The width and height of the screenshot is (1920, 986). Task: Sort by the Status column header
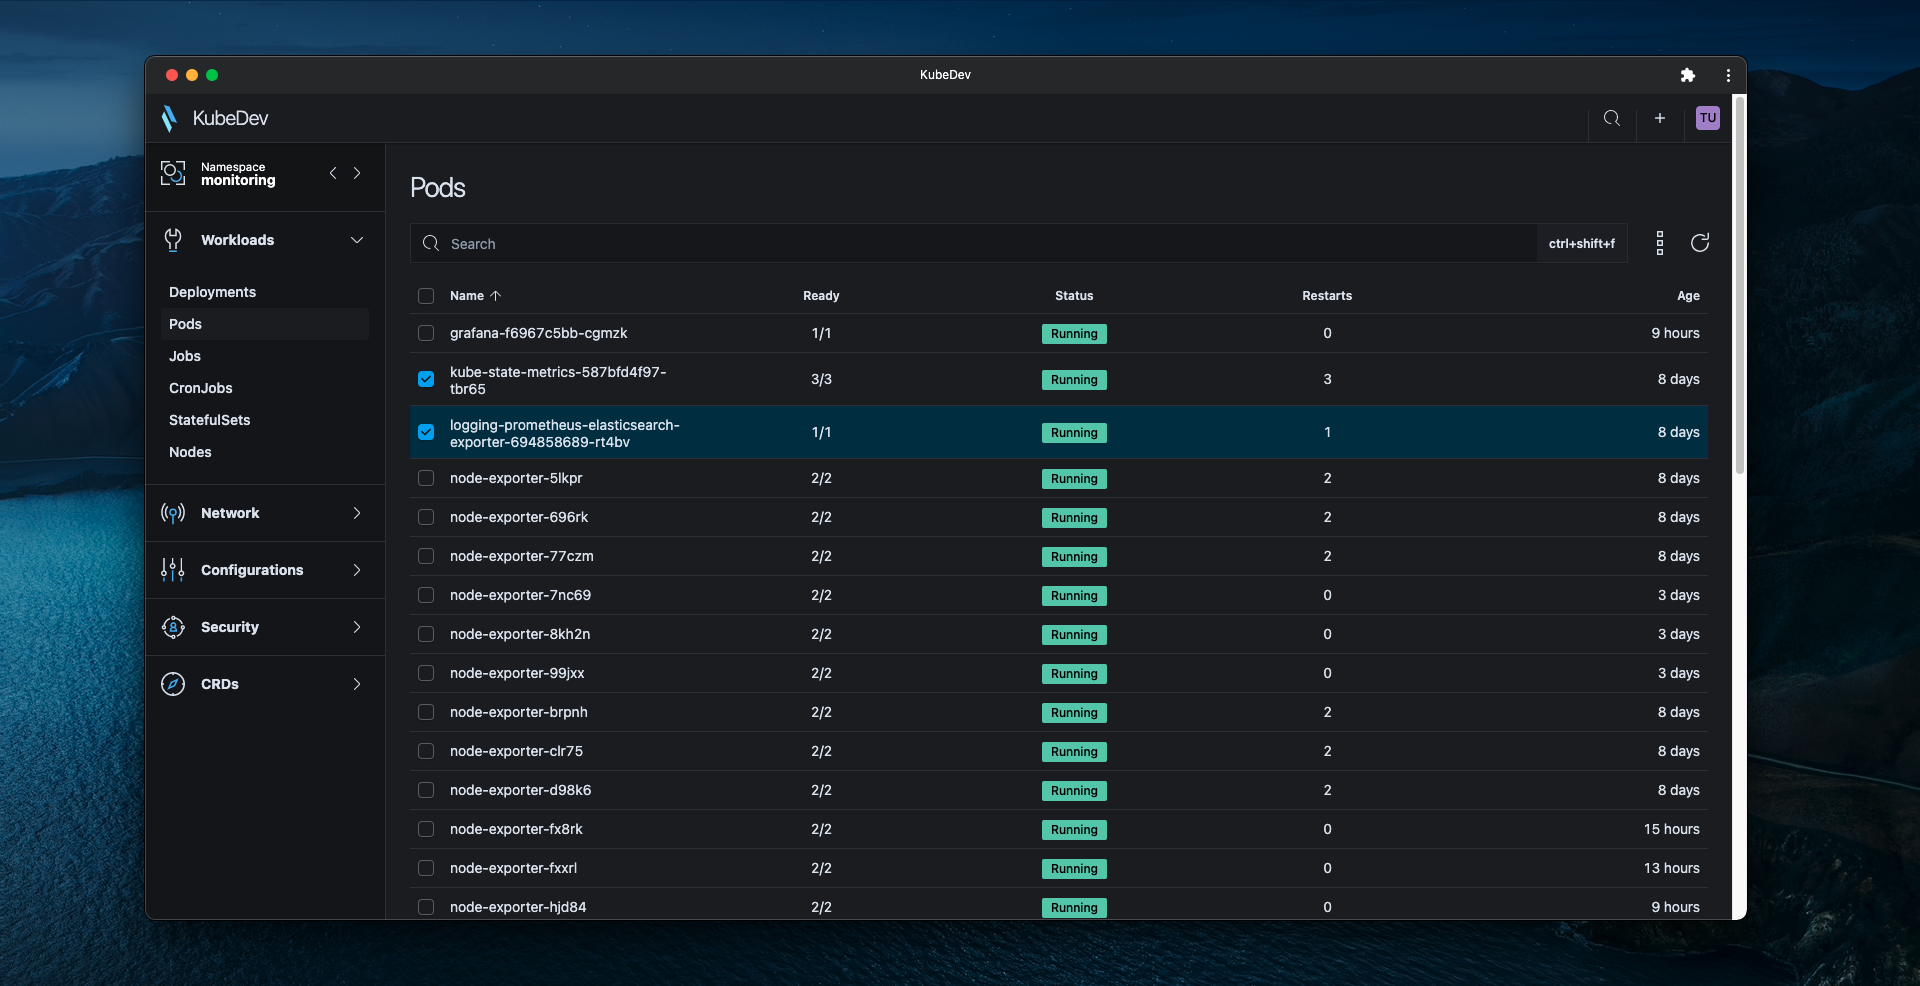(1074, 296)
